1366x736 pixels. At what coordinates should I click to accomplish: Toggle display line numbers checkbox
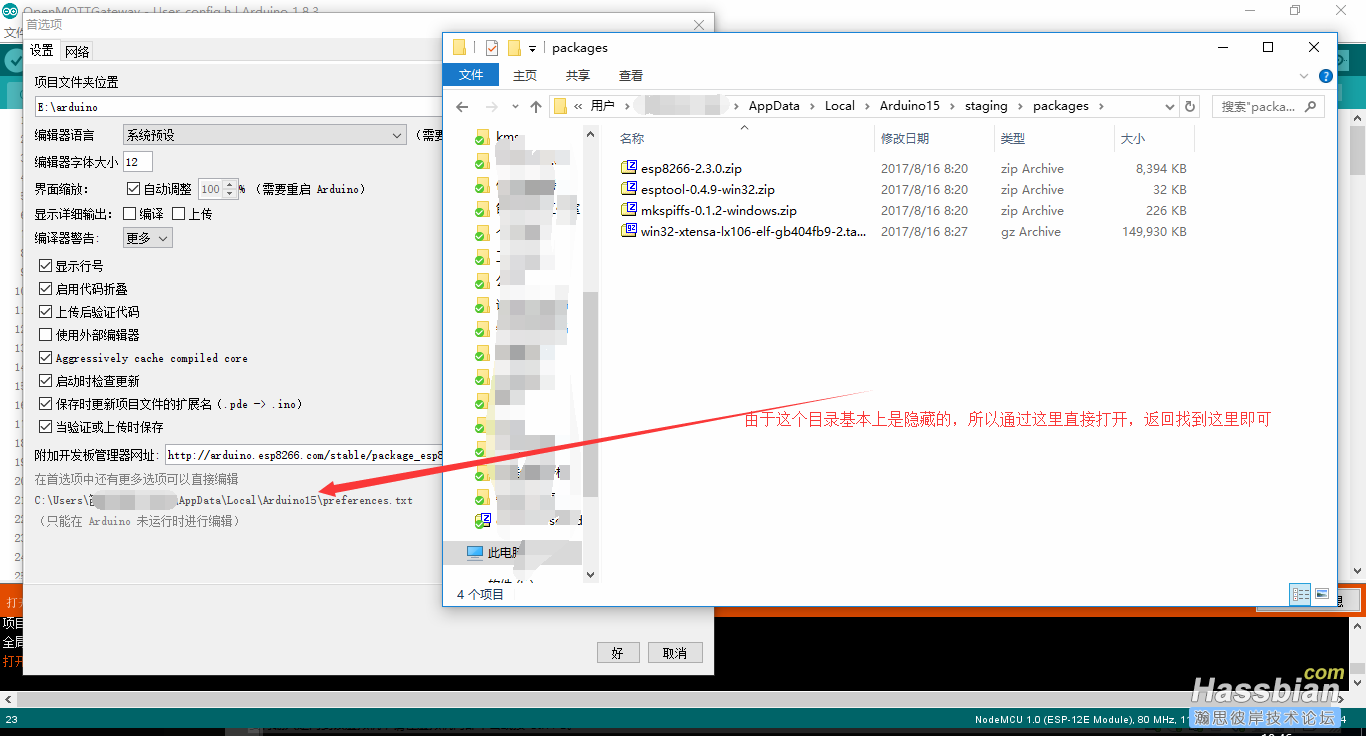[x=45, y=266]
